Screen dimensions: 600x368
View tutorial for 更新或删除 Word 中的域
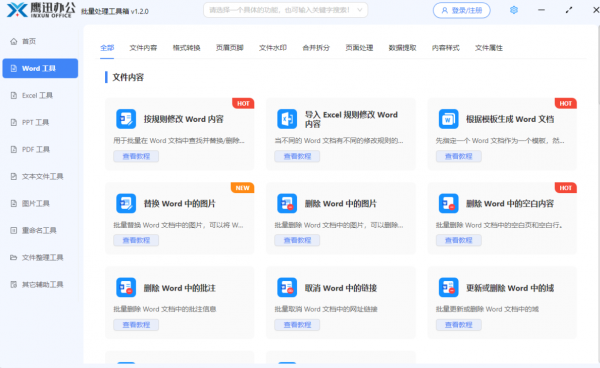point(458,325)
